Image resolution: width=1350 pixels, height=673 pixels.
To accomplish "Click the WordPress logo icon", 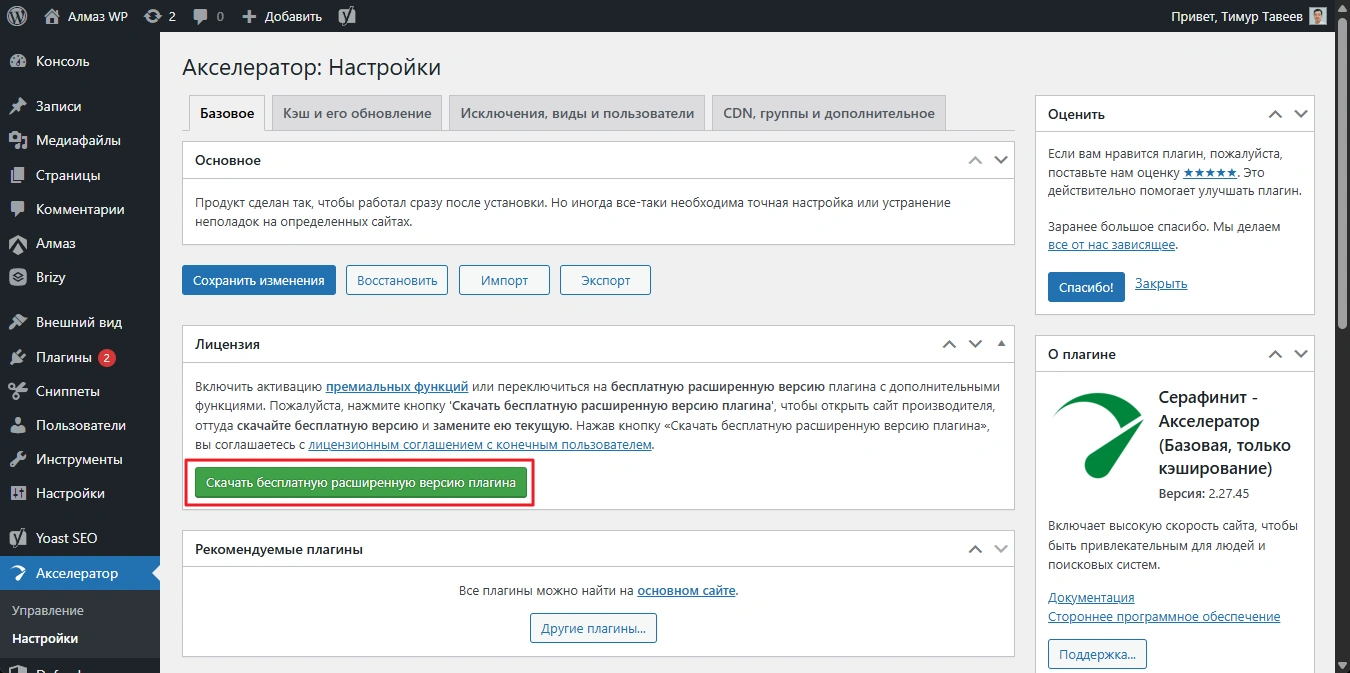I will (x=17, y=16).
